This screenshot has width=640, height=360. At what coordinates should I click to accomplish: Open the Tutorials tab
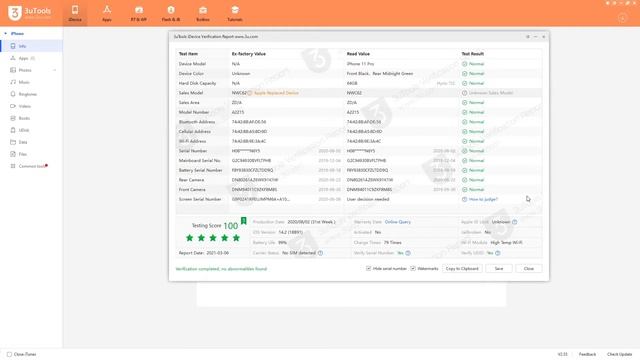[x=235, y=13]
